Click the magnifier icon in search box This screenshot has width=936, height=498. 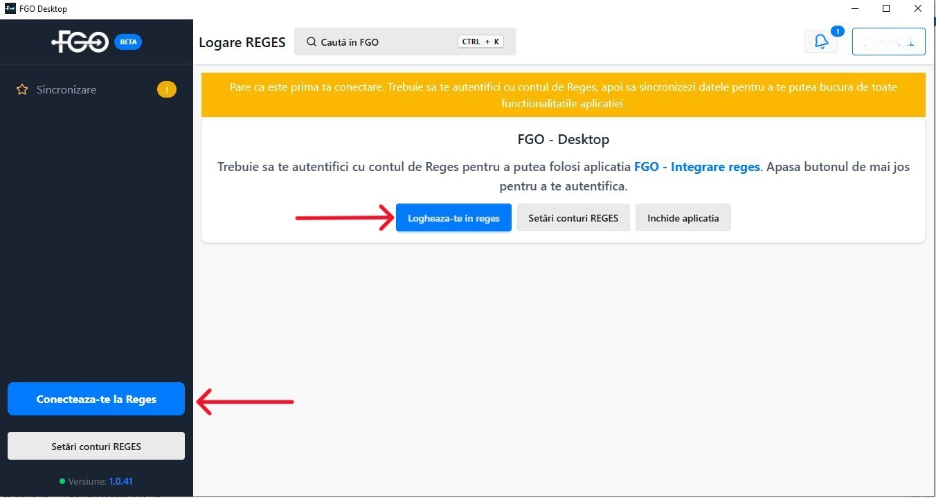pyautogui.click(x=311, y=42)
